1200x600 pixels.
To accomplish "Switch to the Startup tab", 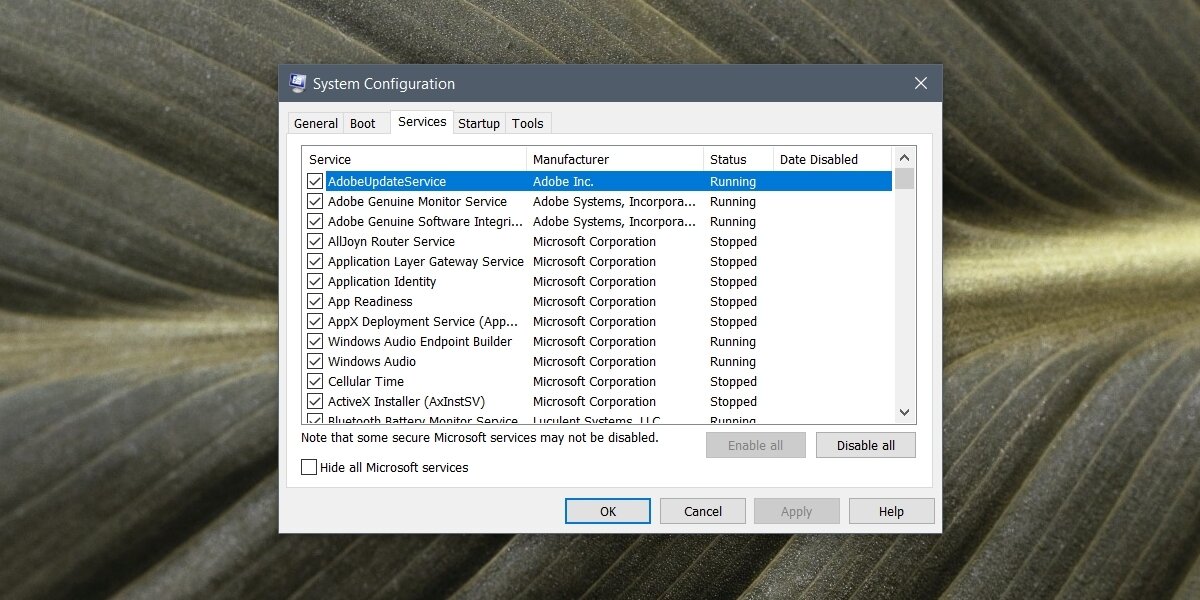I will tap(479, 123).
